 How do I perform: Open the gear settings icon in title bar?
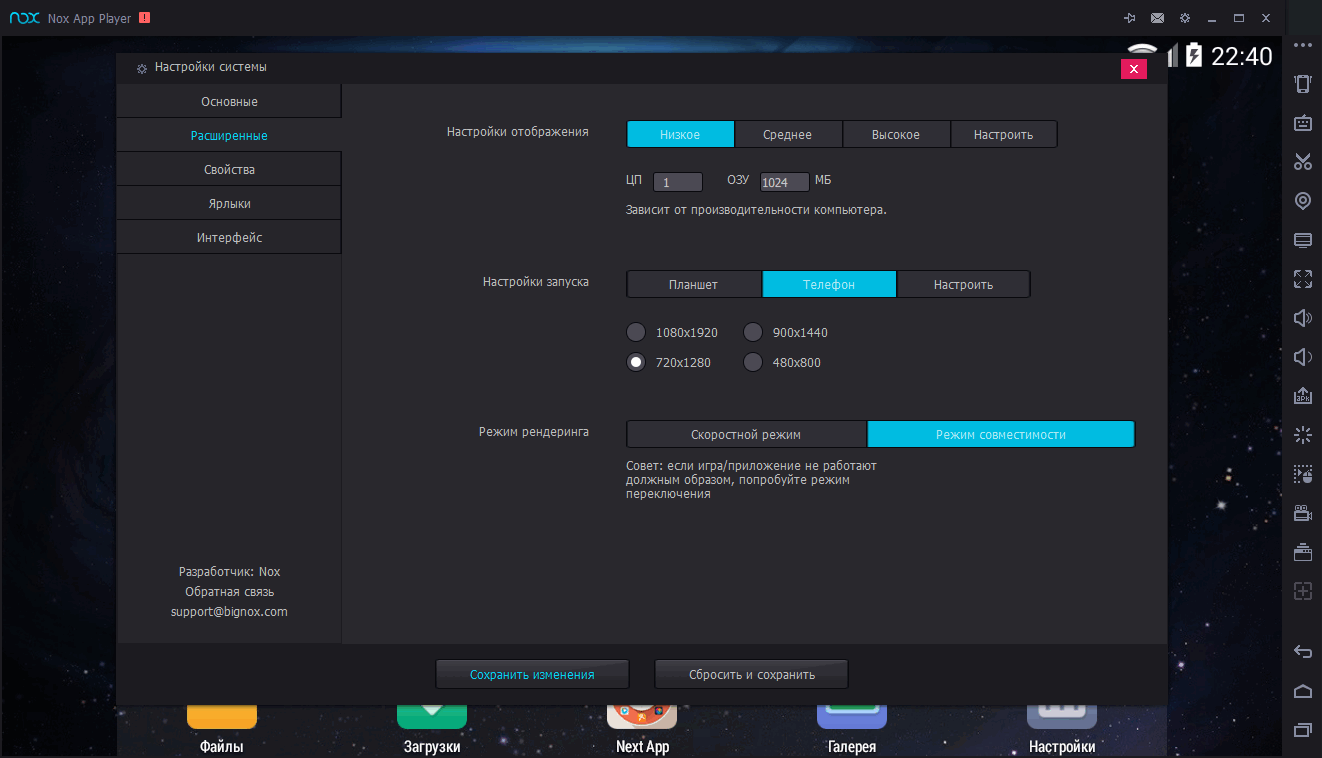pos(1185,18)
